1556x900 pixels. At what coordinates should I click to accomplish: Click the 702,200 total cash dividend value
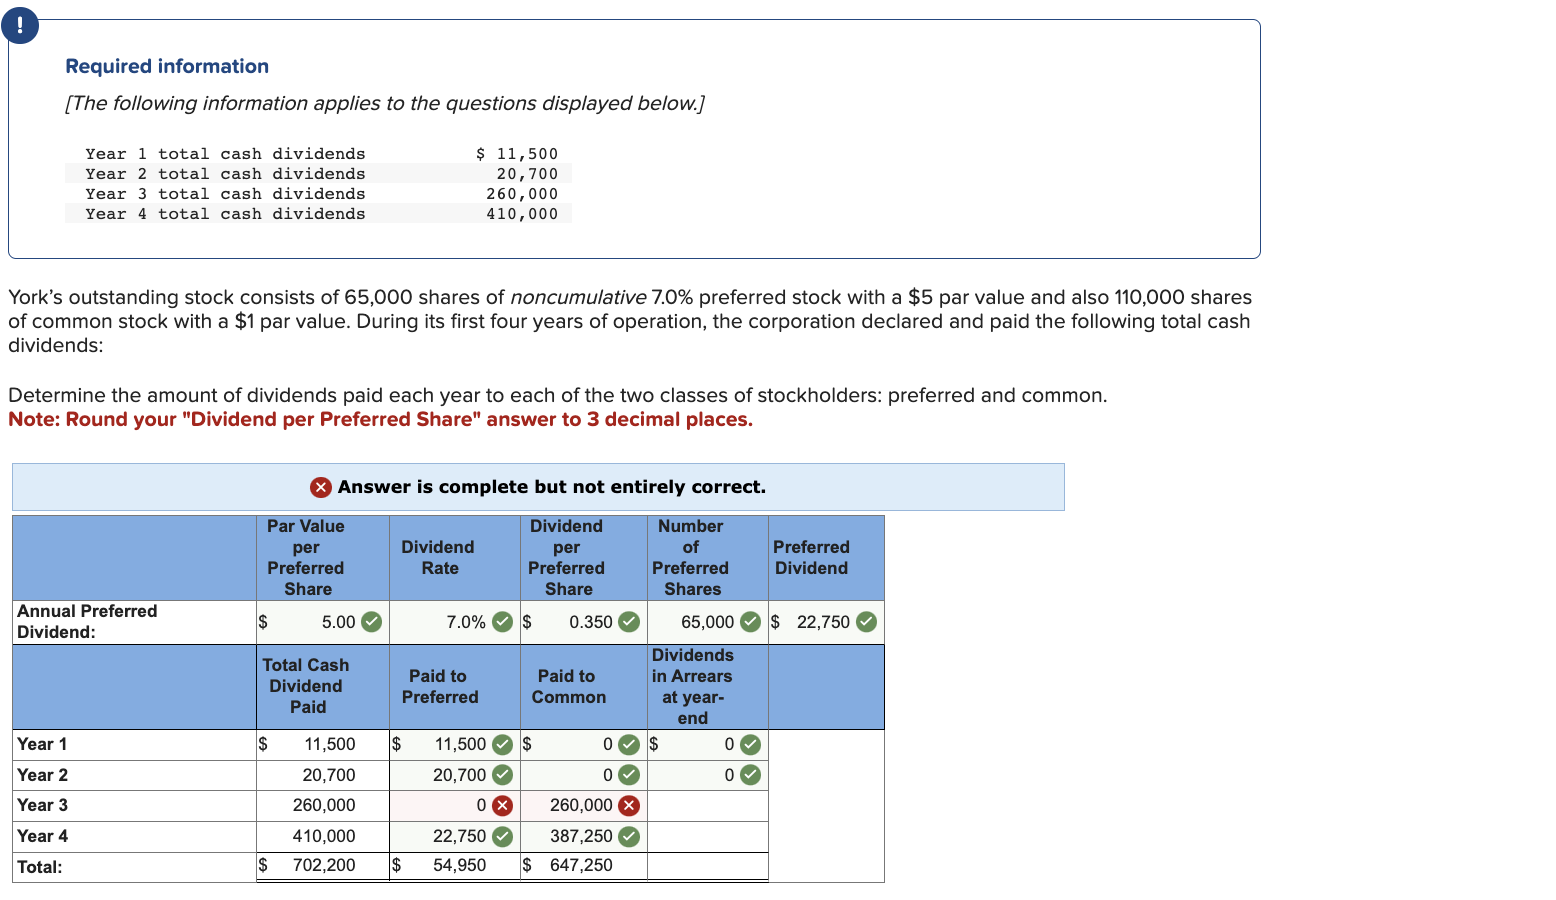click(x=324, y=865)
